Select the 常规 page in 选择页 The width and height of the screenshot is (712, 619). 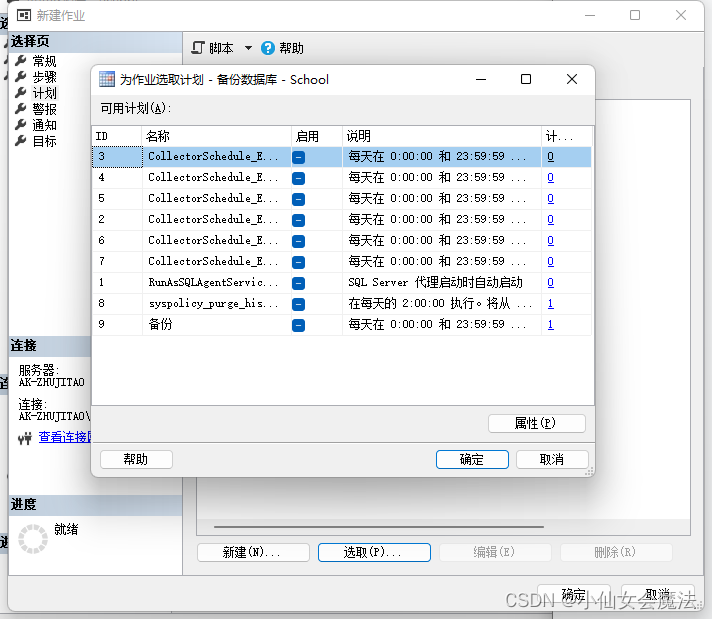(x=44, y=61)
